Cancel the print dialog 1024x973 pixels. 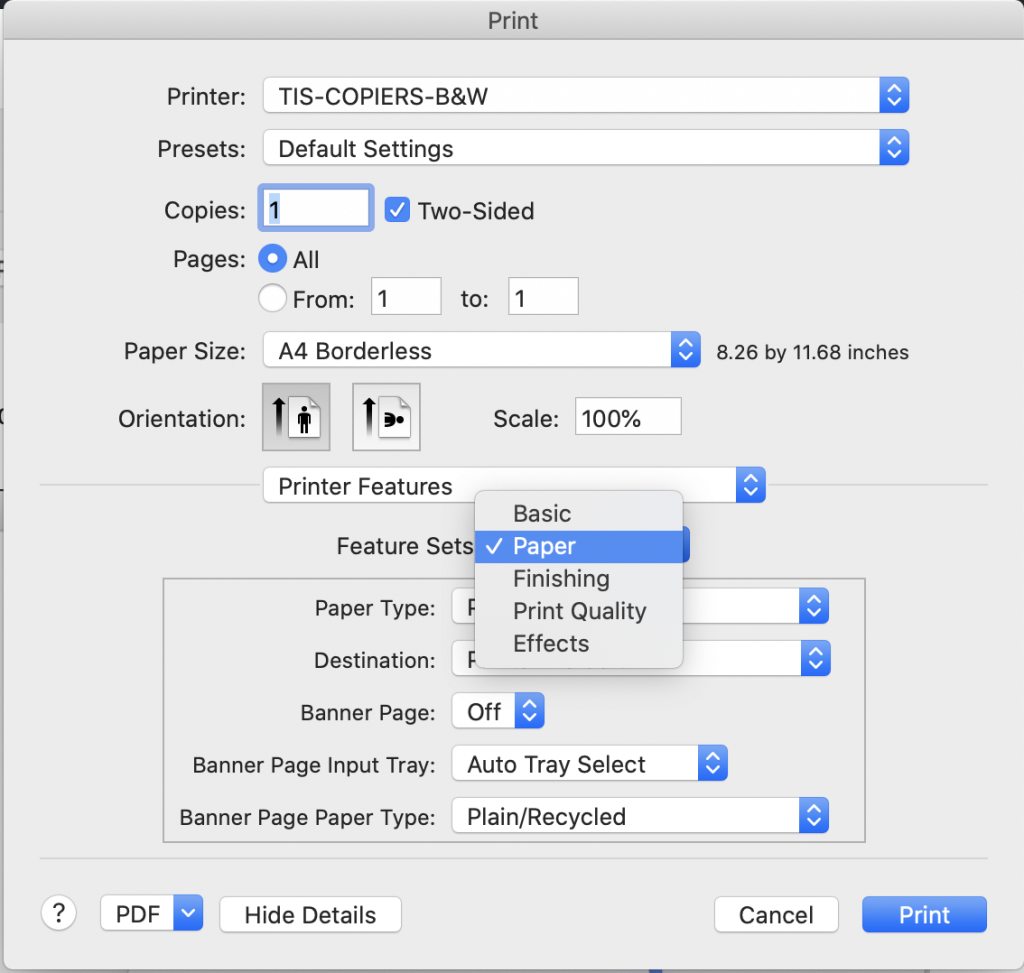pos(775,914)
